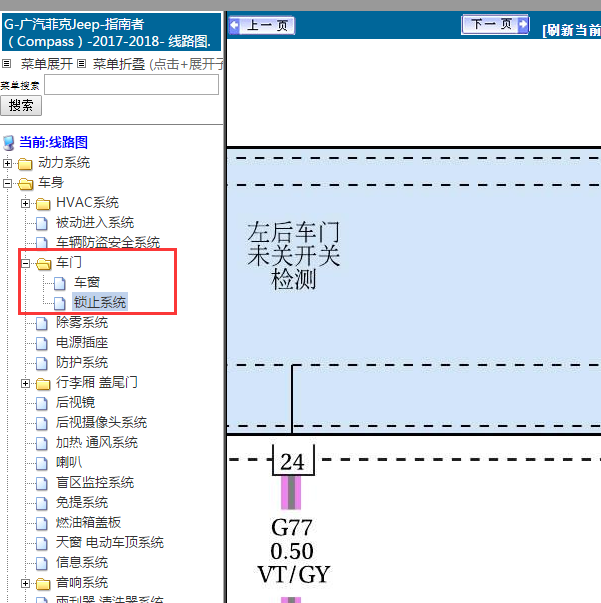Open 免提系统 diagram
This screenshot has height=603, width=601.
(82, 503)
